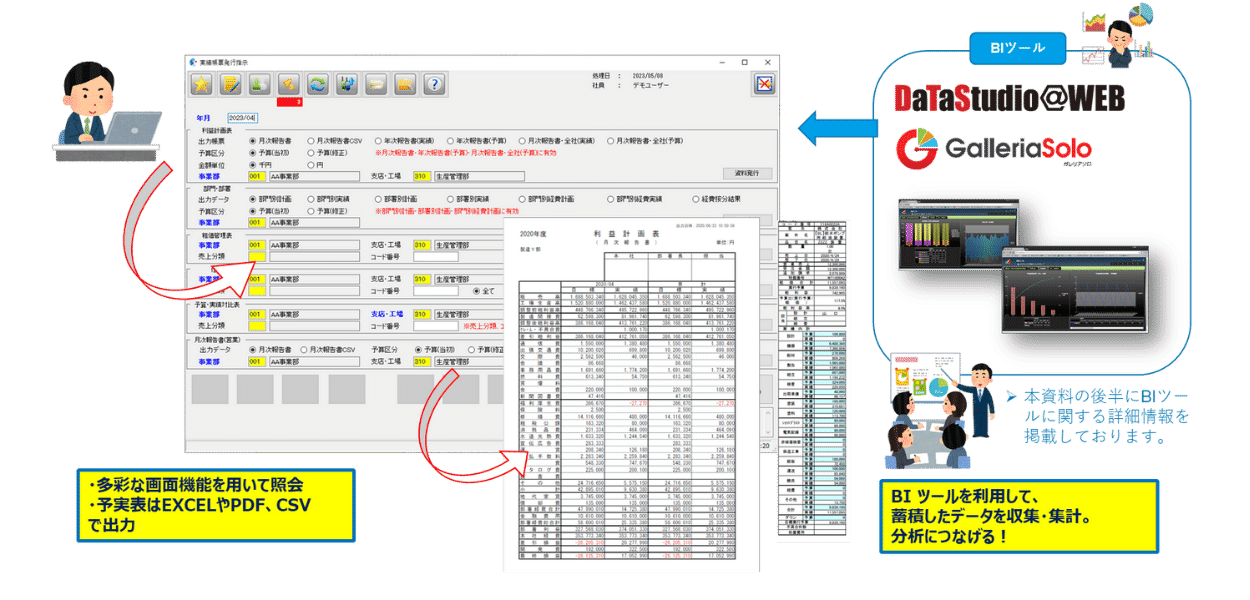Select the 月次報告書・全社(予算) radio button

click(611, 141)
